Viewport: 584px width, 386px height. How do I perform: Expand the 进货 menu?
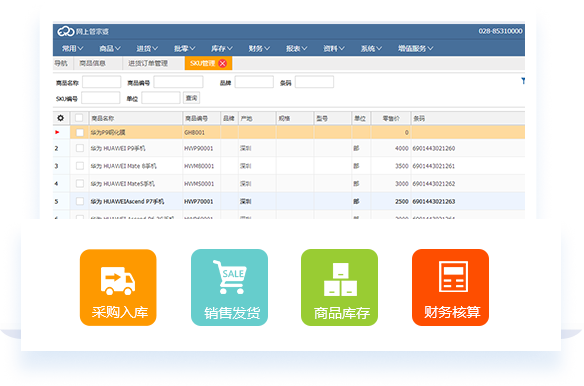[x=147, y=48]
